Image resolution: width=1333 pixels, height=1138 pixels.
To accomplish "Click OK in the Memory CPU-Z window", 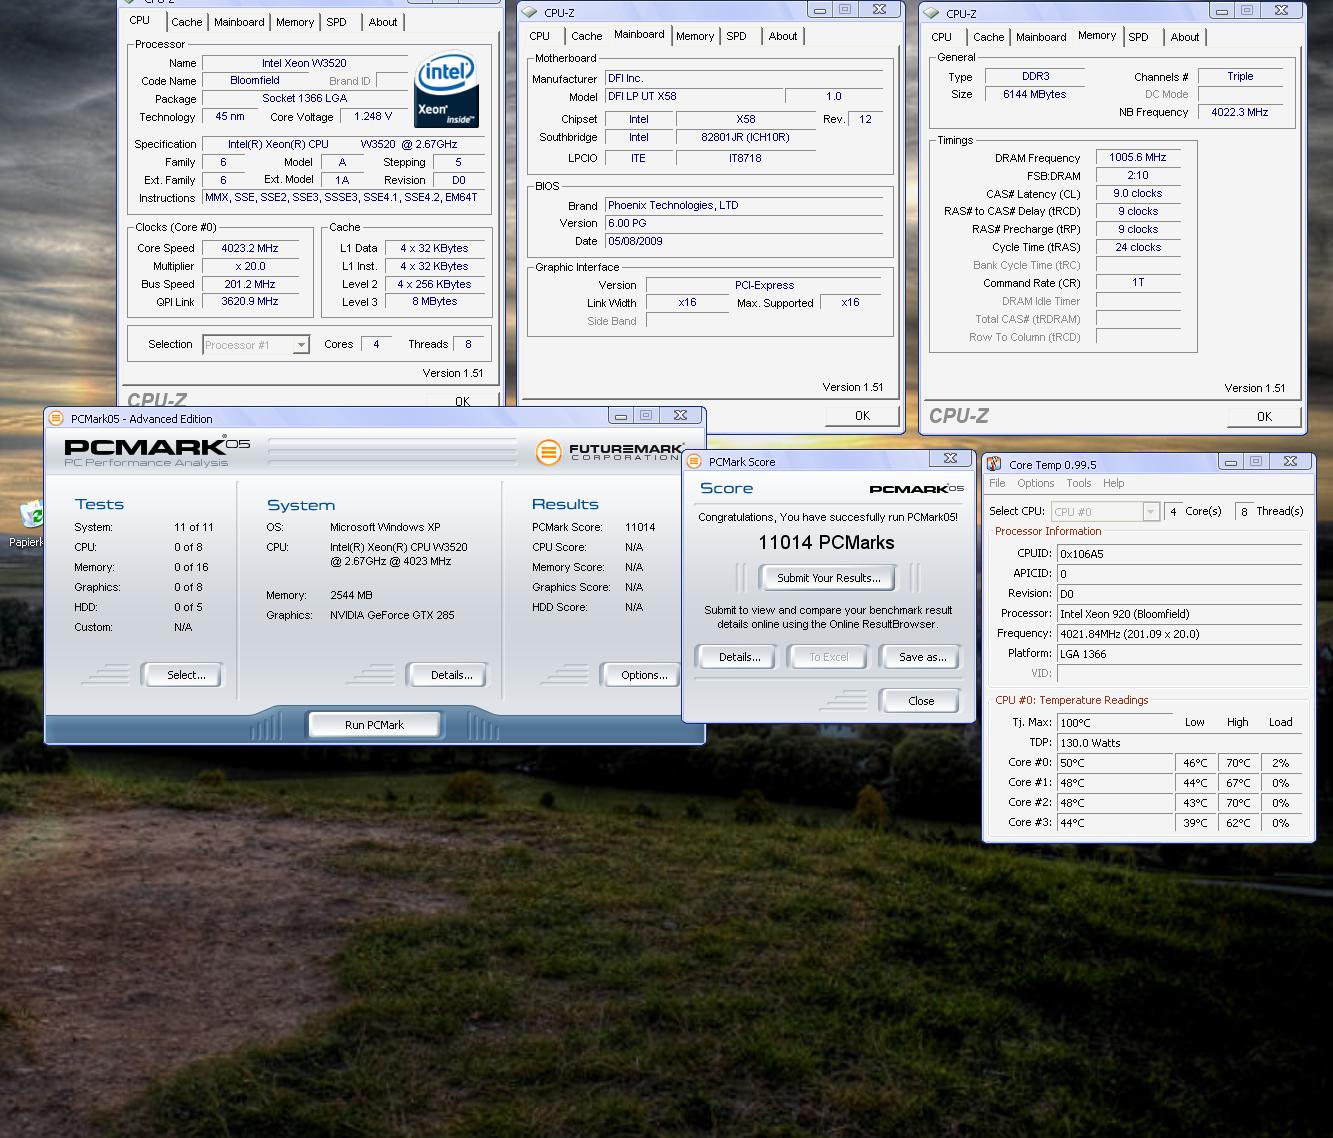I will 1264,417.
